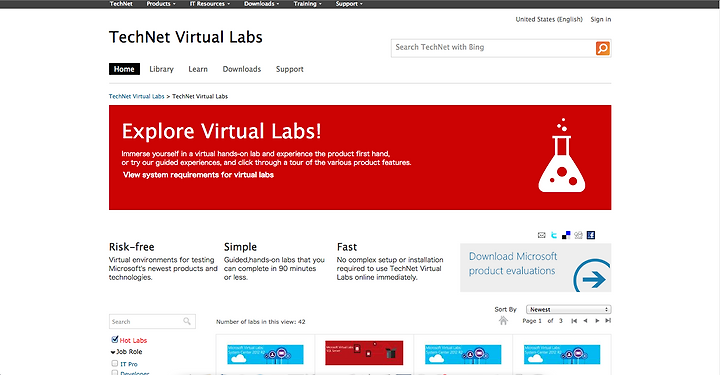
Task: Open the Products dropdown in top bar
Action: (x=161, y=4)
